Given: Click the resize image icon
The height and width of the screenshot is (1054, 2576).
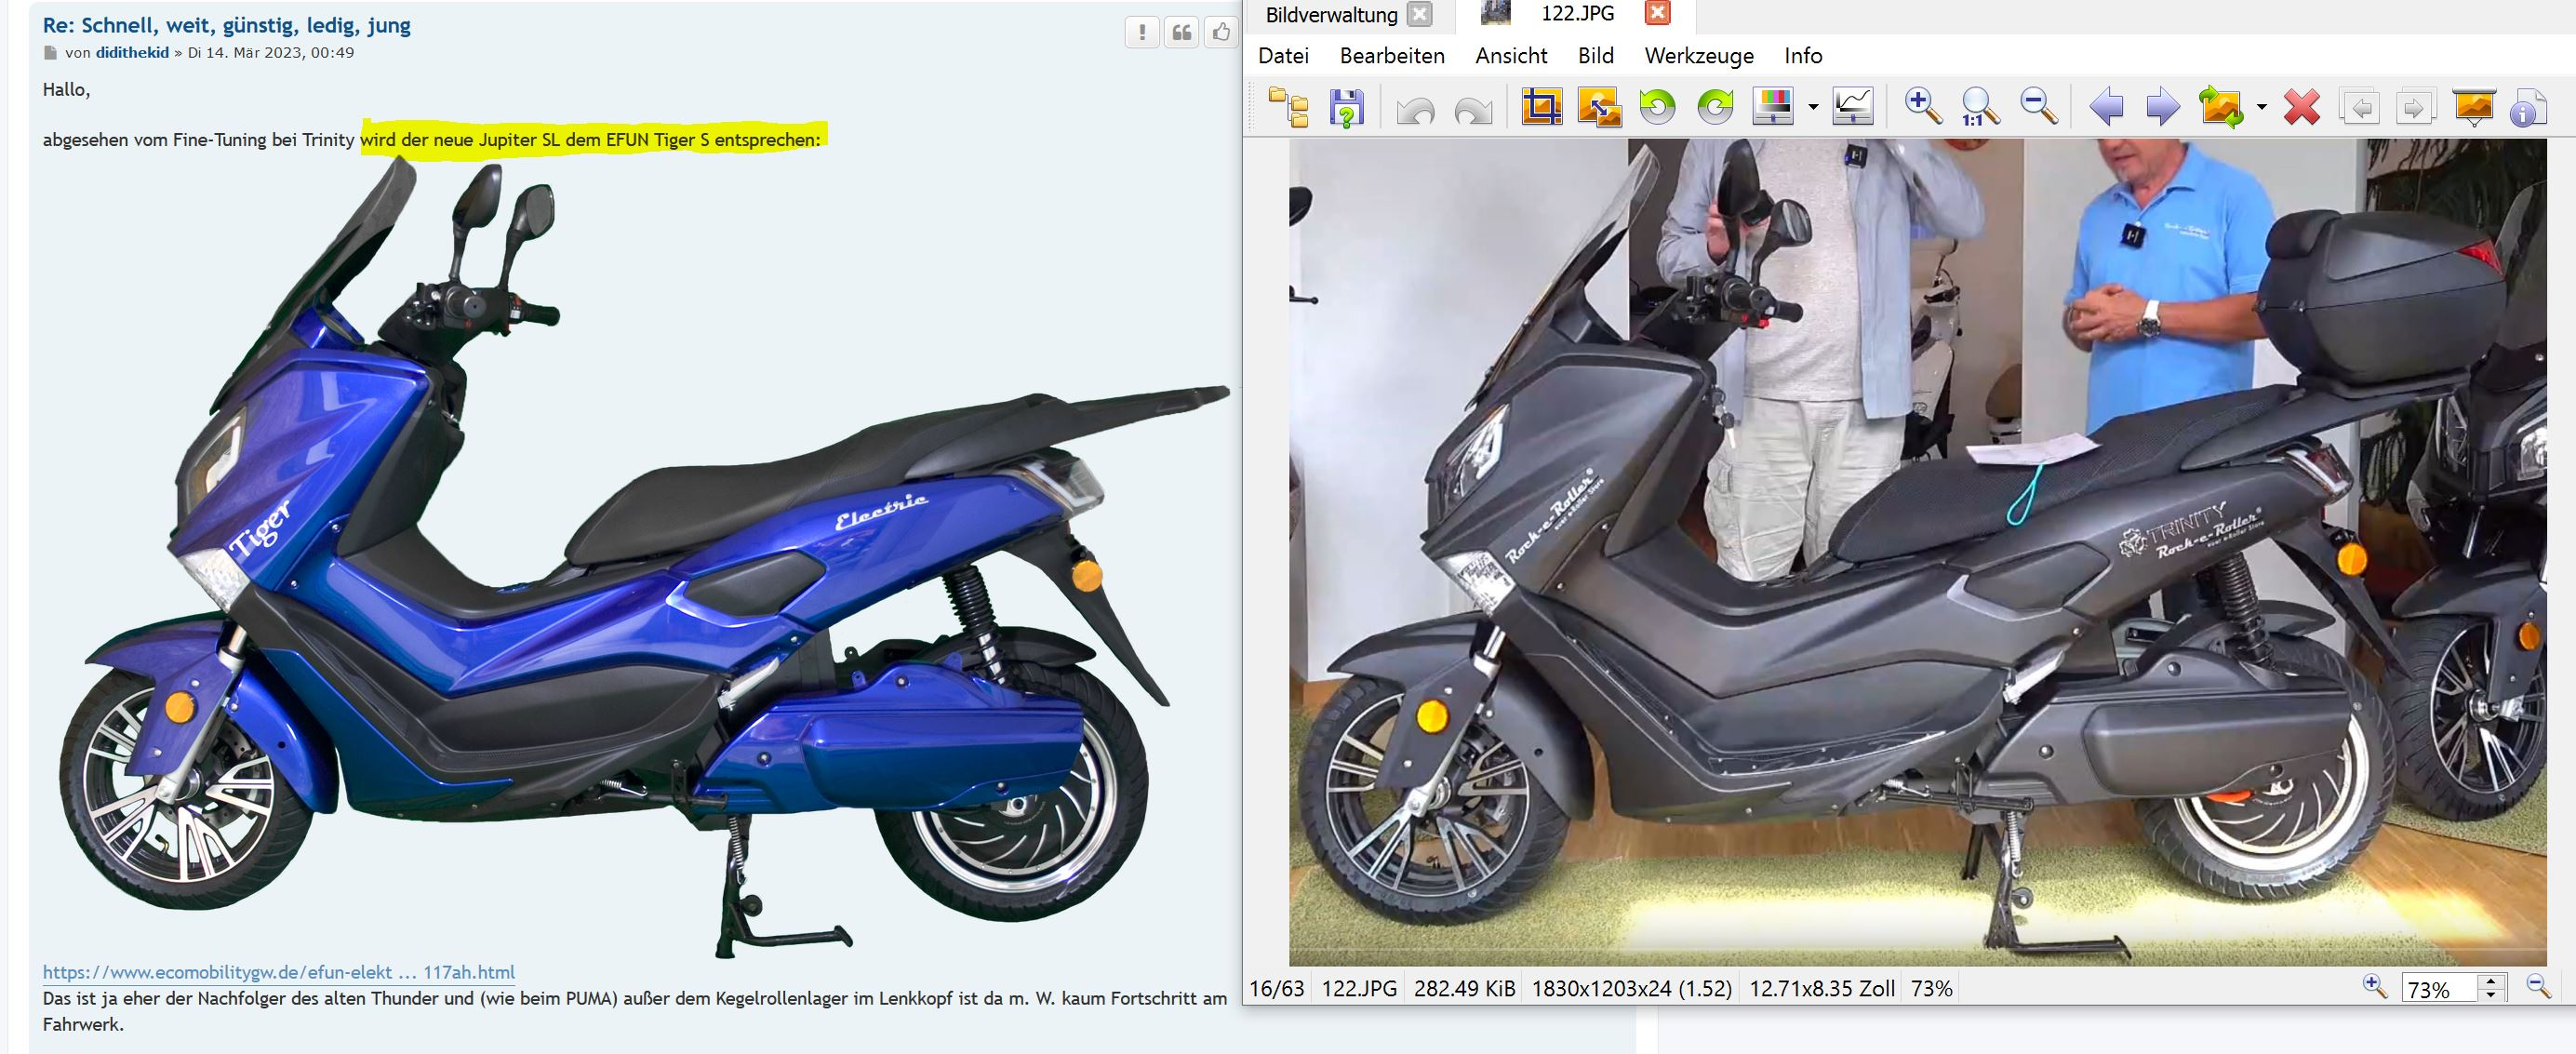Looking at the screenshot, I should pyautogui.click(x=1599, y=107).
